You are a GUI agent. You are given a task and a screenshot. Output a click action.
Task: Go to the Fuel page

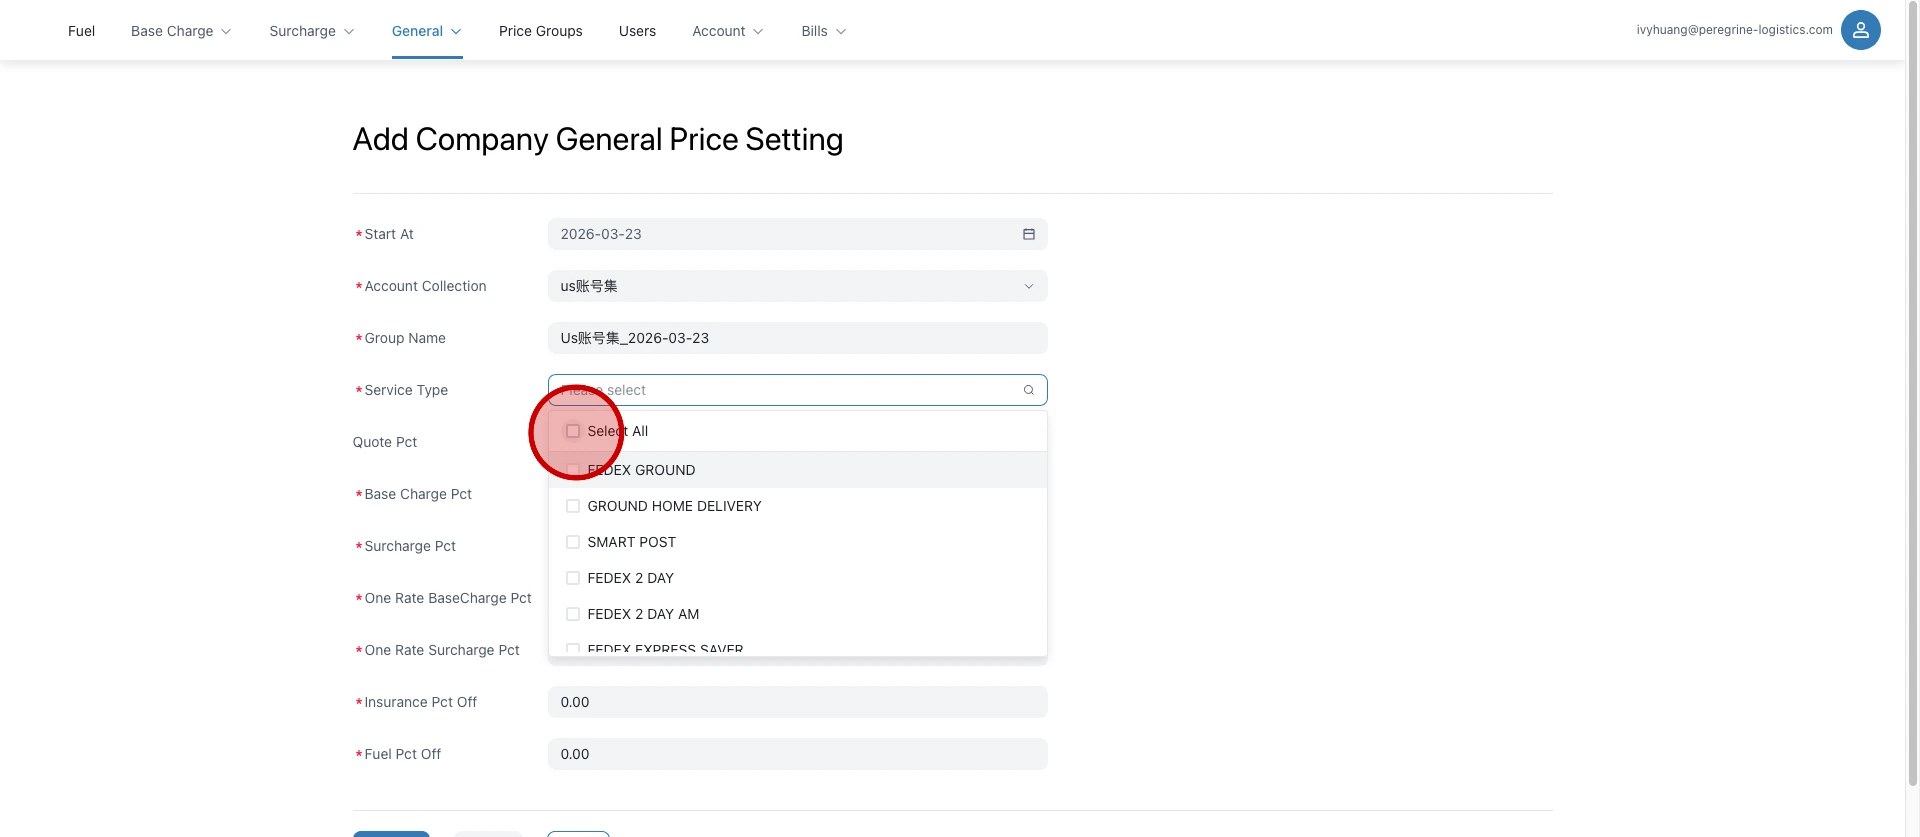(81, 31)
